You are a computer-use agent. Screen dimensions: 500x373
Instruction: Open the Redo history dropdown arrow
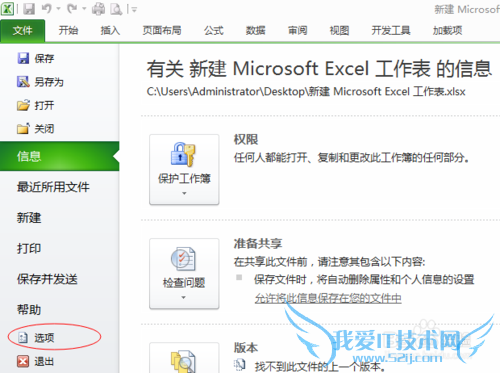(x=84, y=9)
